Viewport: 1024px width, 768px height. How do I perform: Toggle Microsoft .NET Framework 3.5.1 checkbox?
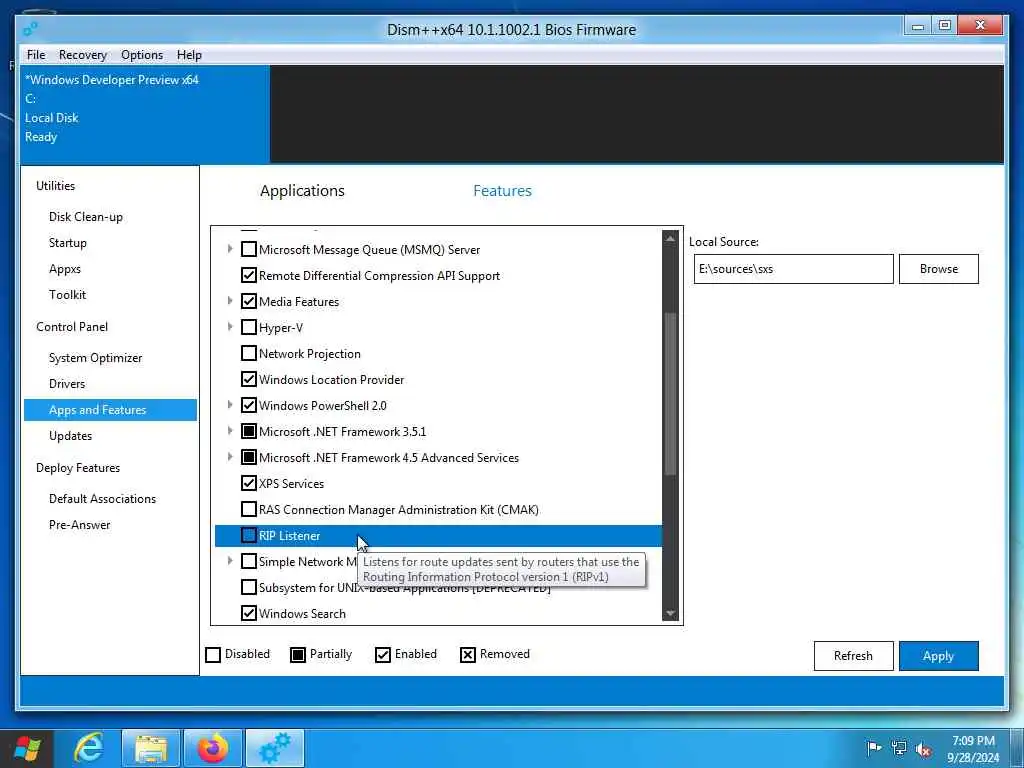coord(248,432)
